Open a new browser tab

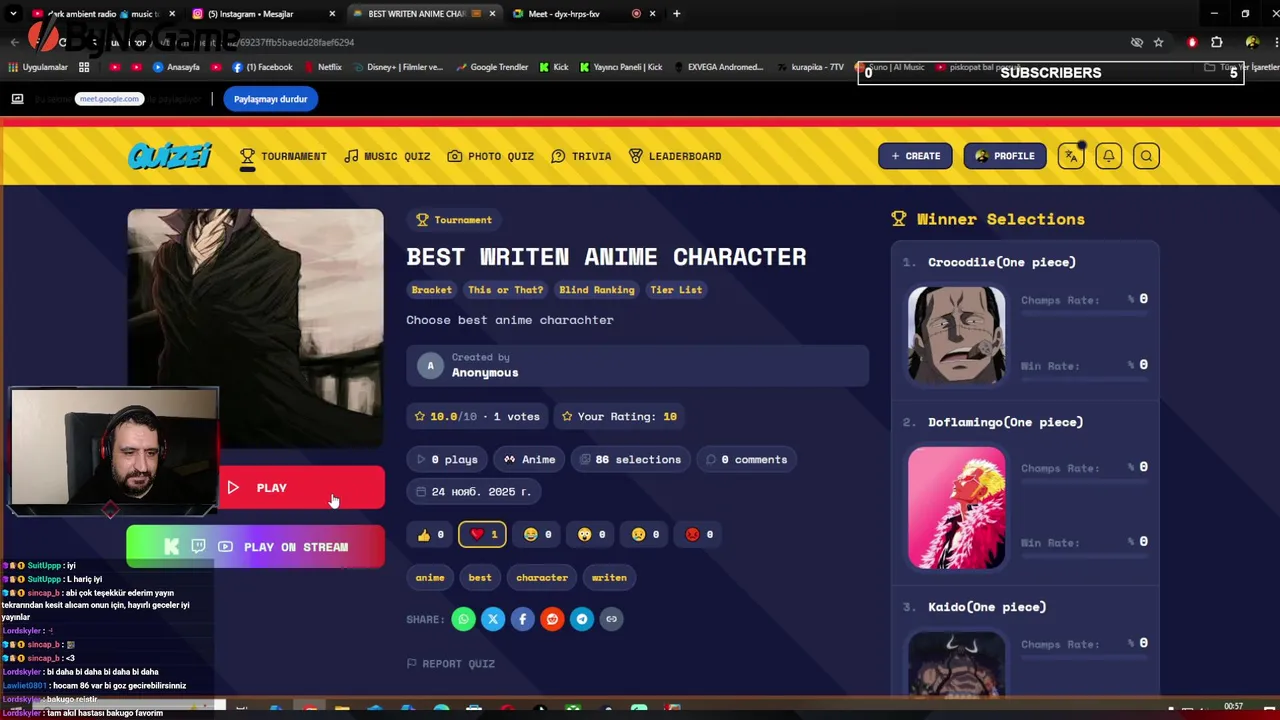pyautogui.click(x=677, y=14)
